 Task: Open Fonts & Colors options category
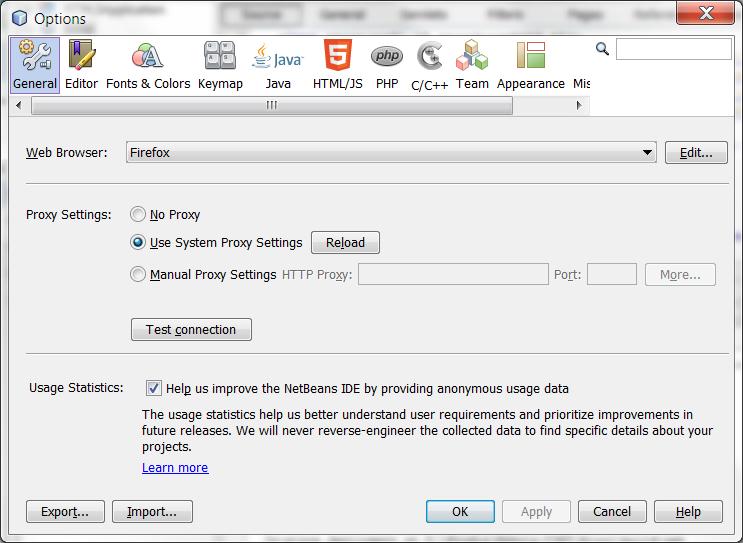click(x=148, y=65)
